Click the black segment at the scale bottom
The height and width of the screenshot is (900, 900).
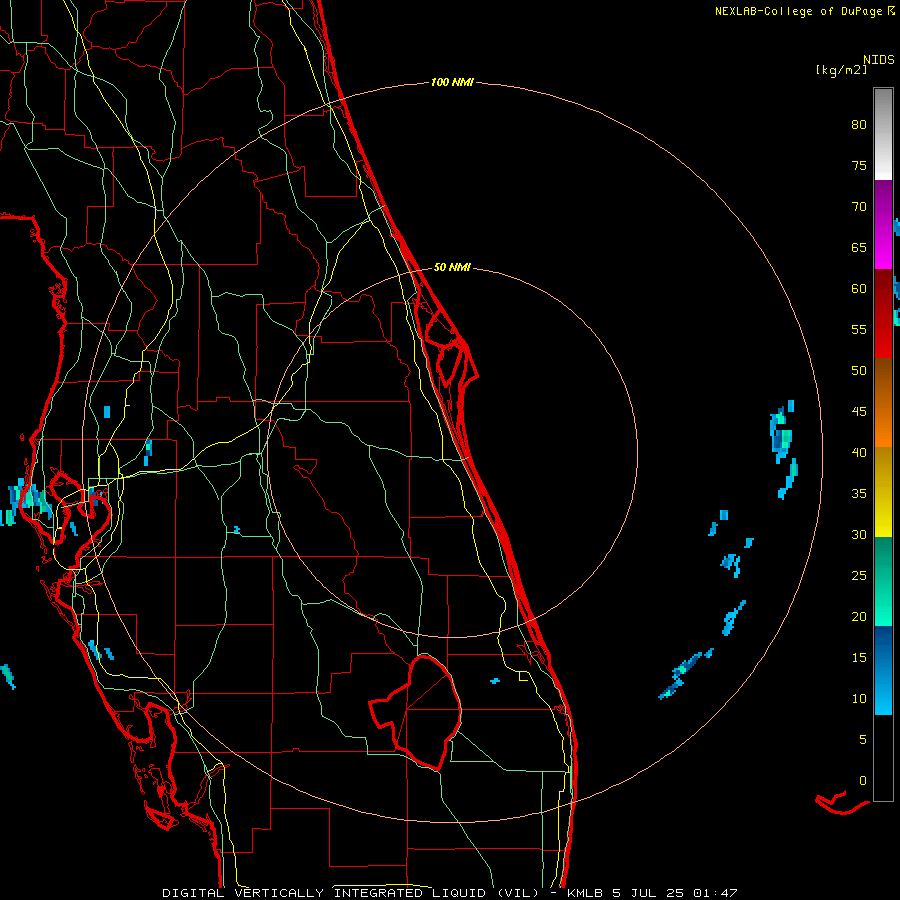point(883,758)
